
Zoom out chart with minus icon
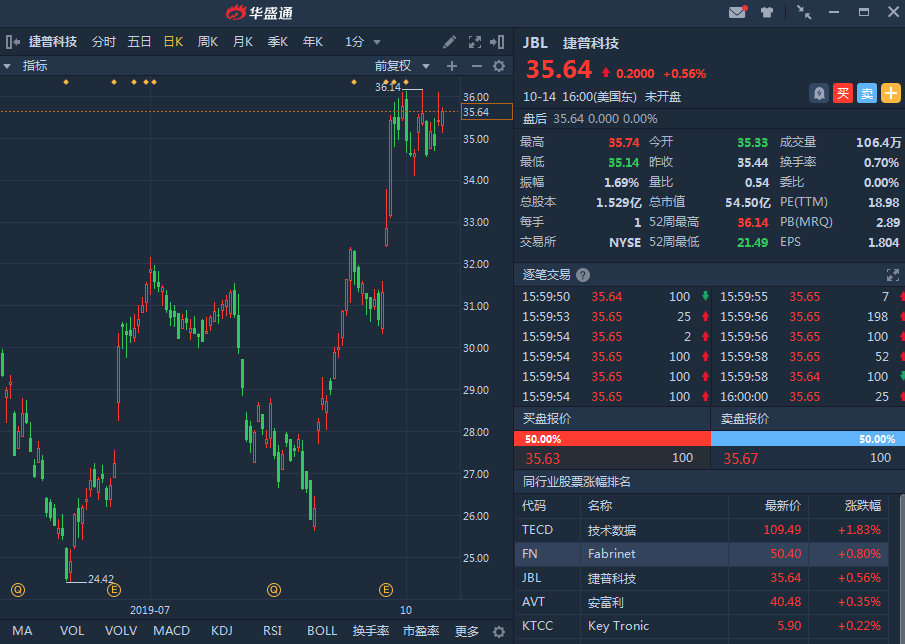point(477,66)
